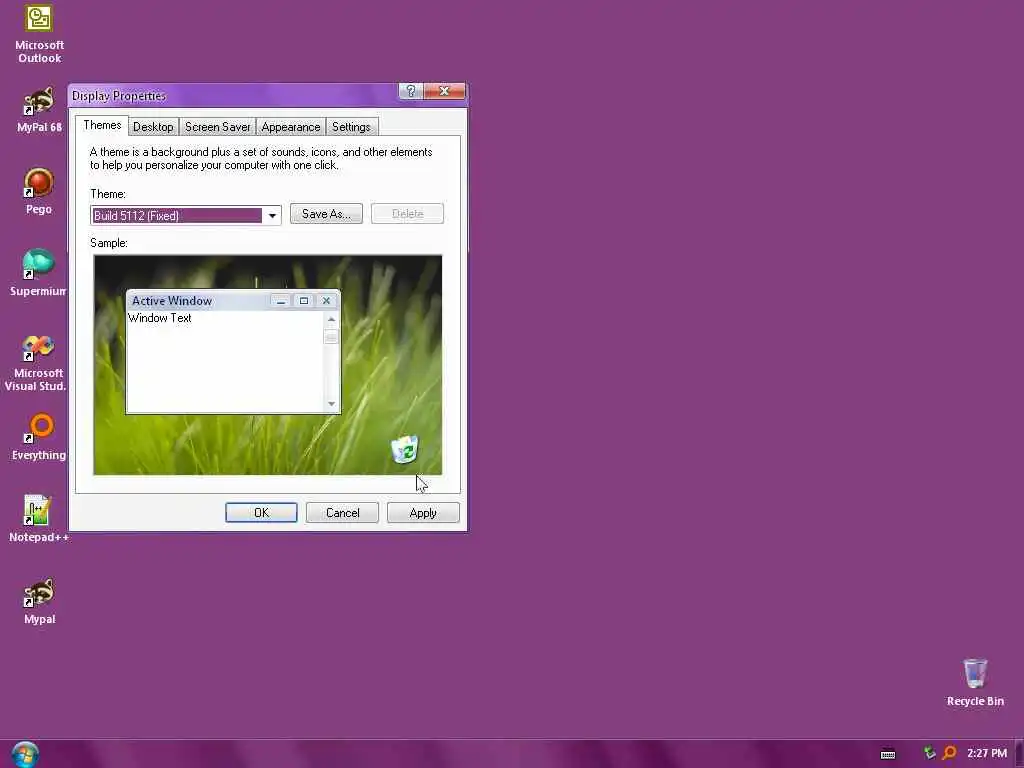Select the Mypal desktop shortcut

pos(39,601)
